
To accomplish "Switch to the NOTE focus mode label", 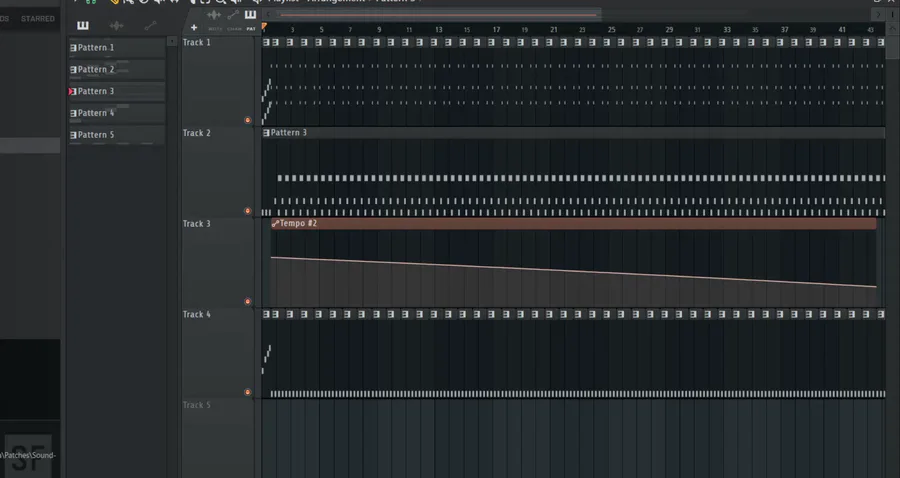I will (x=215, y=29).
